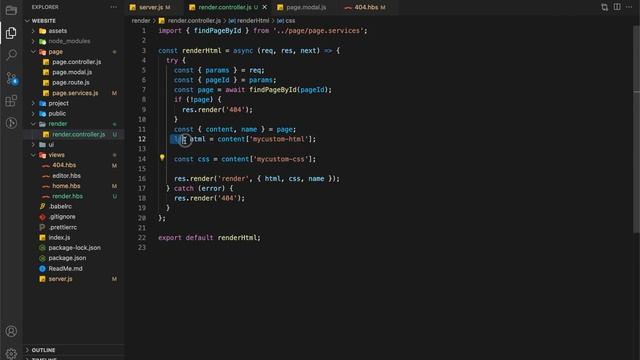The height and width of the screenshot is (360, 640).
Task: Open the Search view in activity bar
Action: click(11, 55)
